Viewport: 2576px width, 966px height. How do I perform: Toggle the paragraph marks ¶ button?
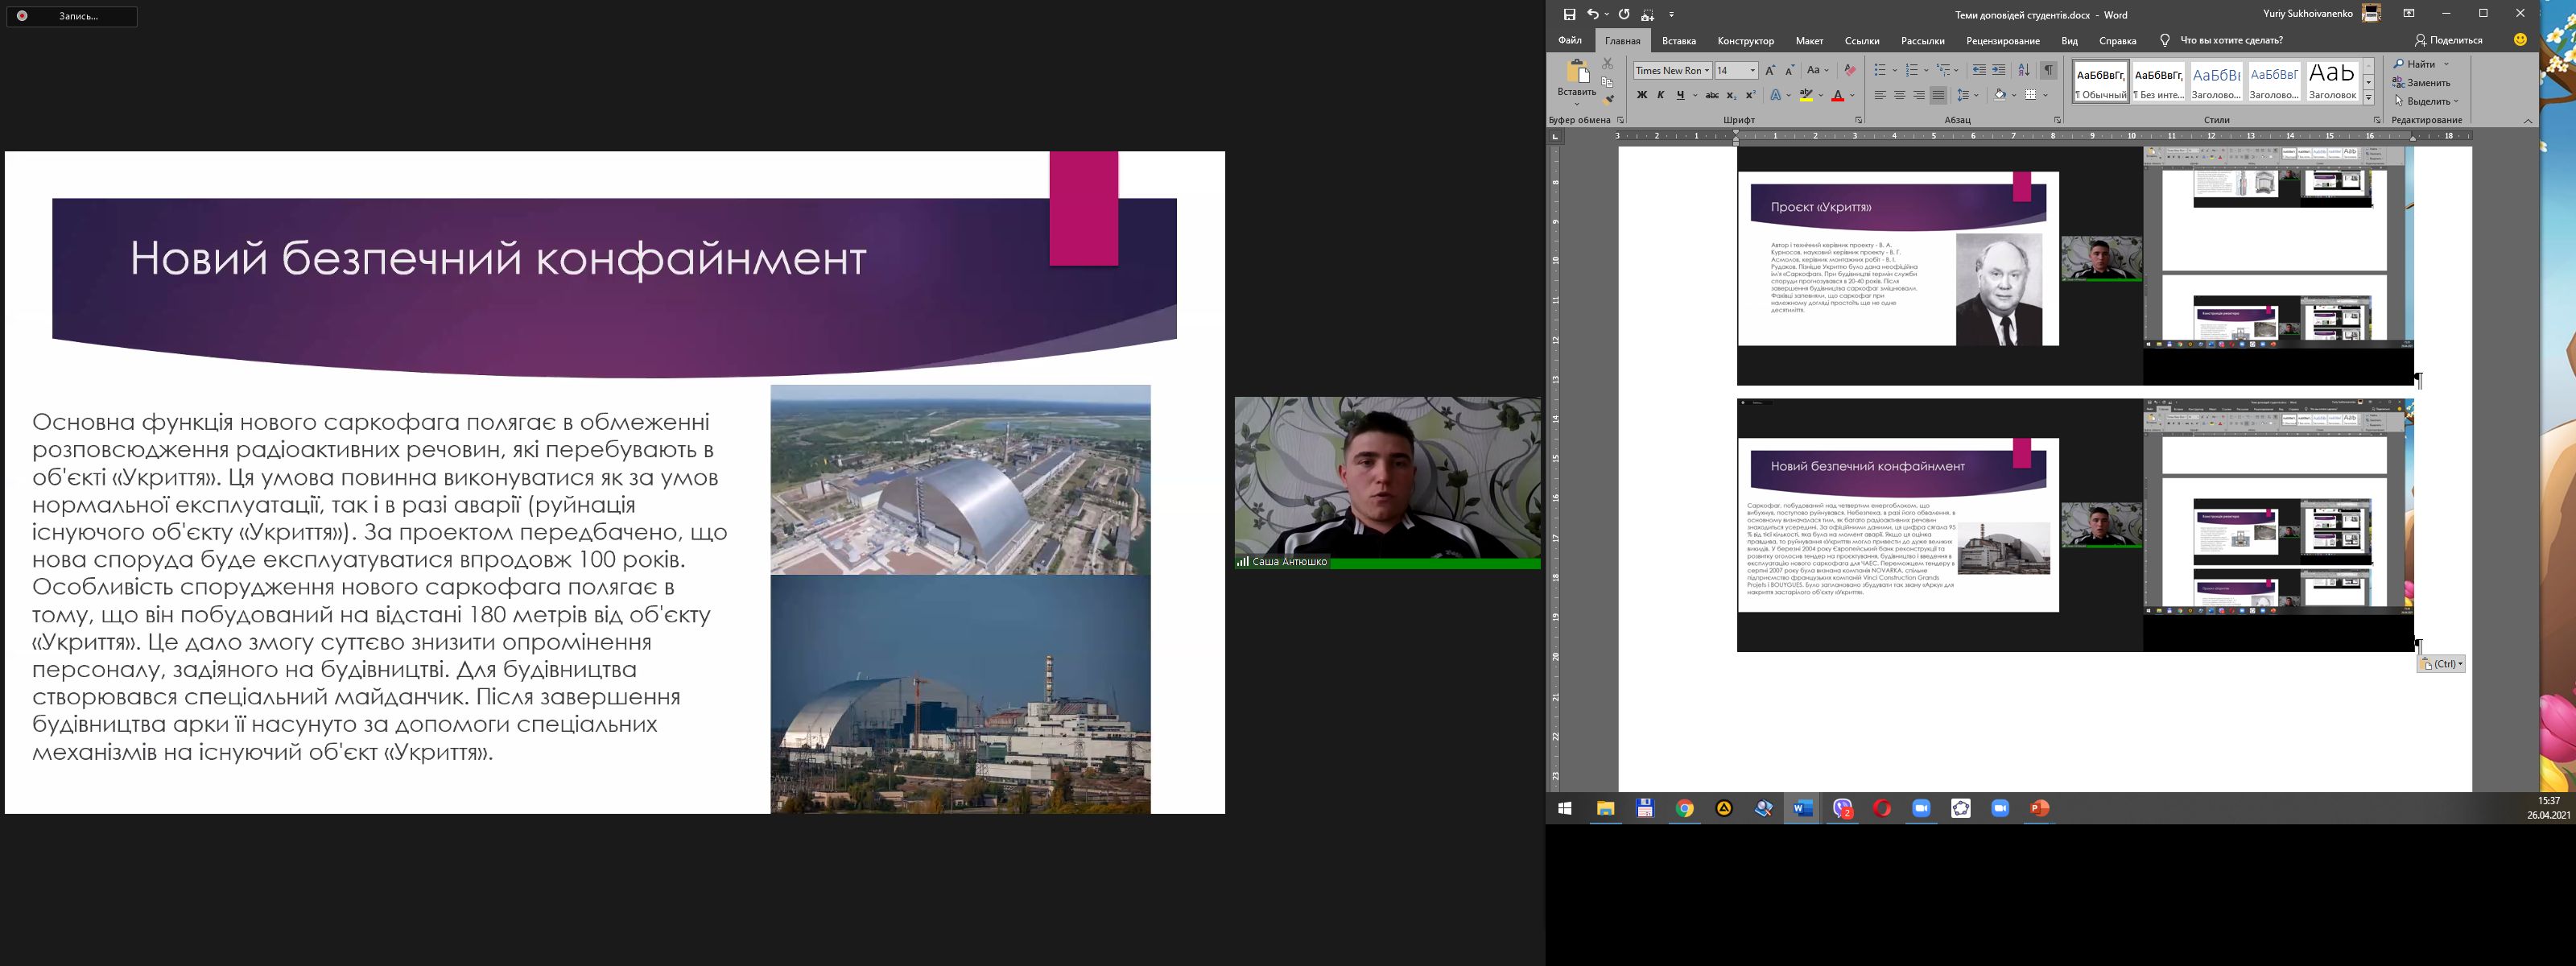pos(2048,70)
